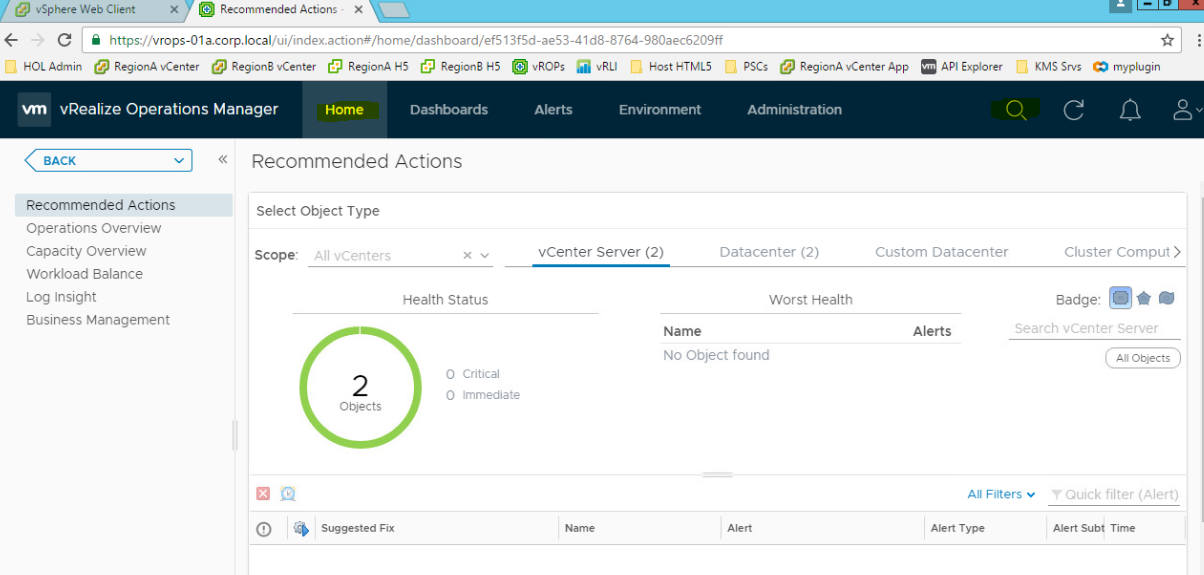
Task: Click the suspend alert clock icon
Action: pyautogui.click(x=288, y=494)
